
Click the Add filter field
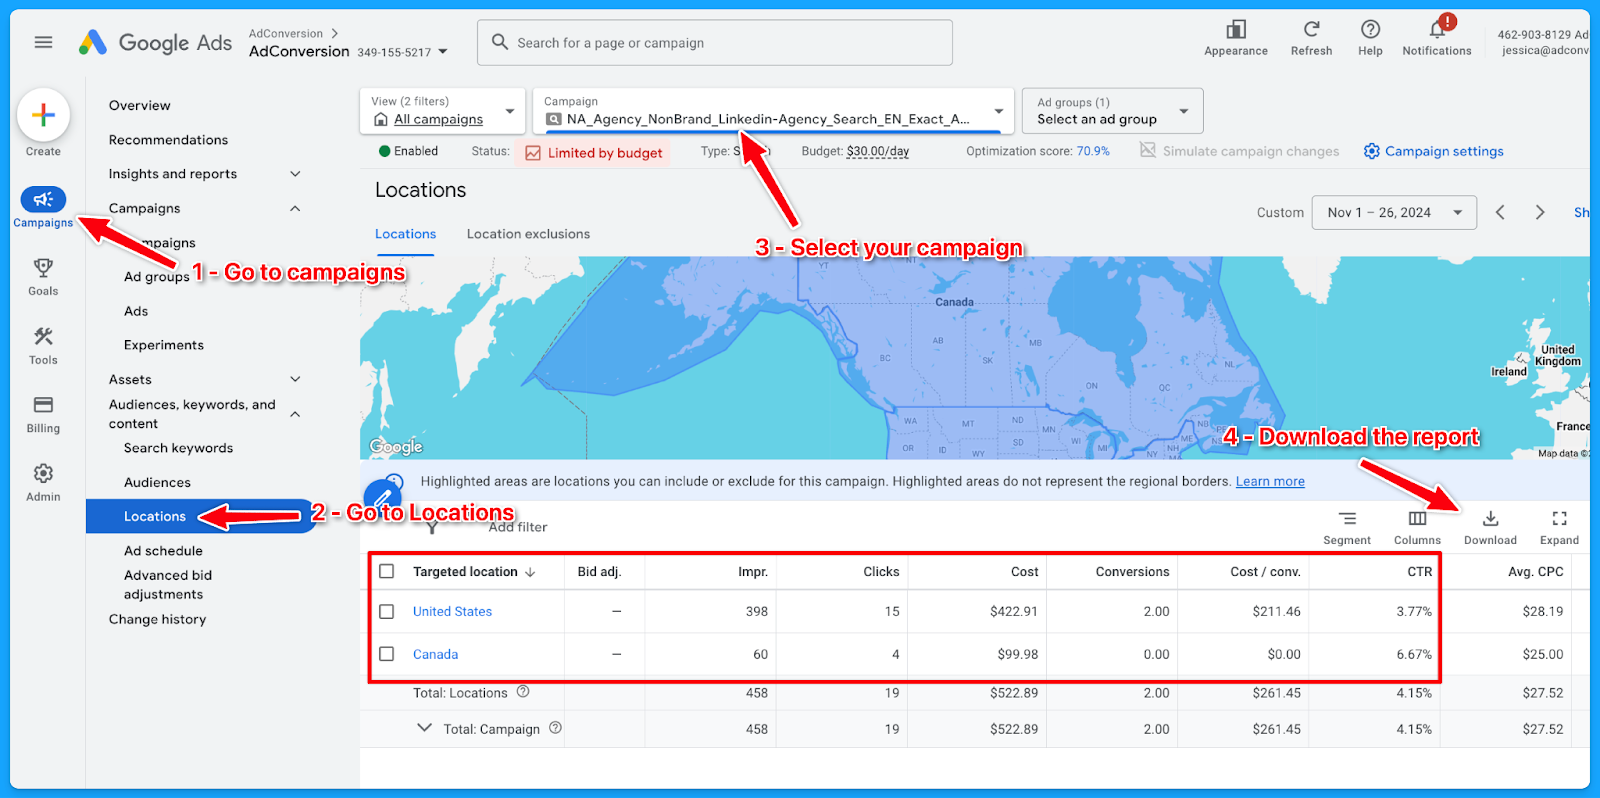coord(518,527)
